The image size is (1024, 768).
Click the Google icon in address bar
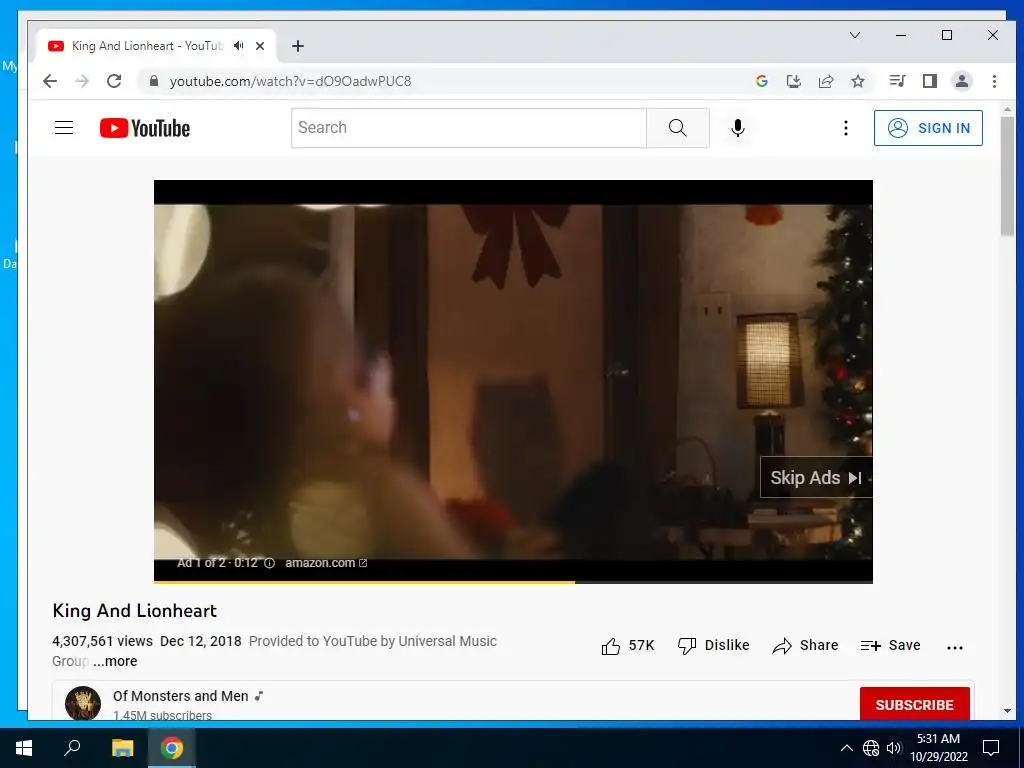[761, 81]
